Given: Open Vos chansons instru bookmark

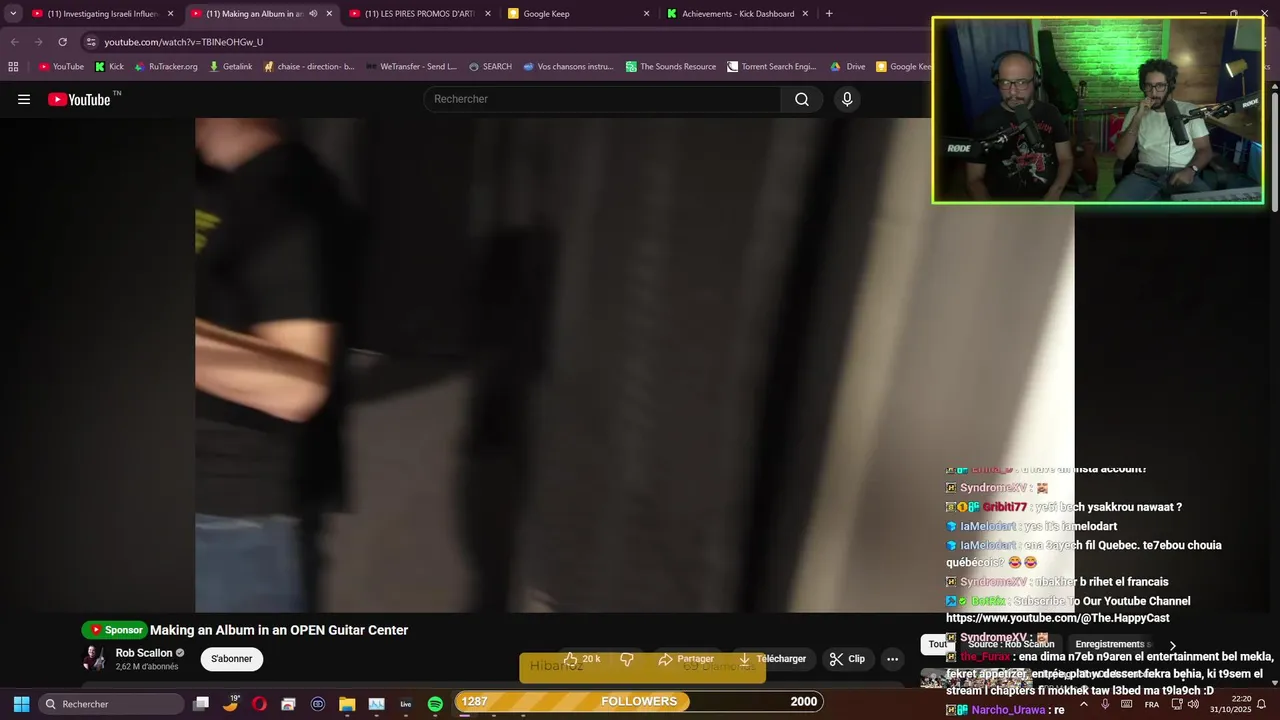Looking at the screenshot, I should pyautogui.click(x=568, y=67).
